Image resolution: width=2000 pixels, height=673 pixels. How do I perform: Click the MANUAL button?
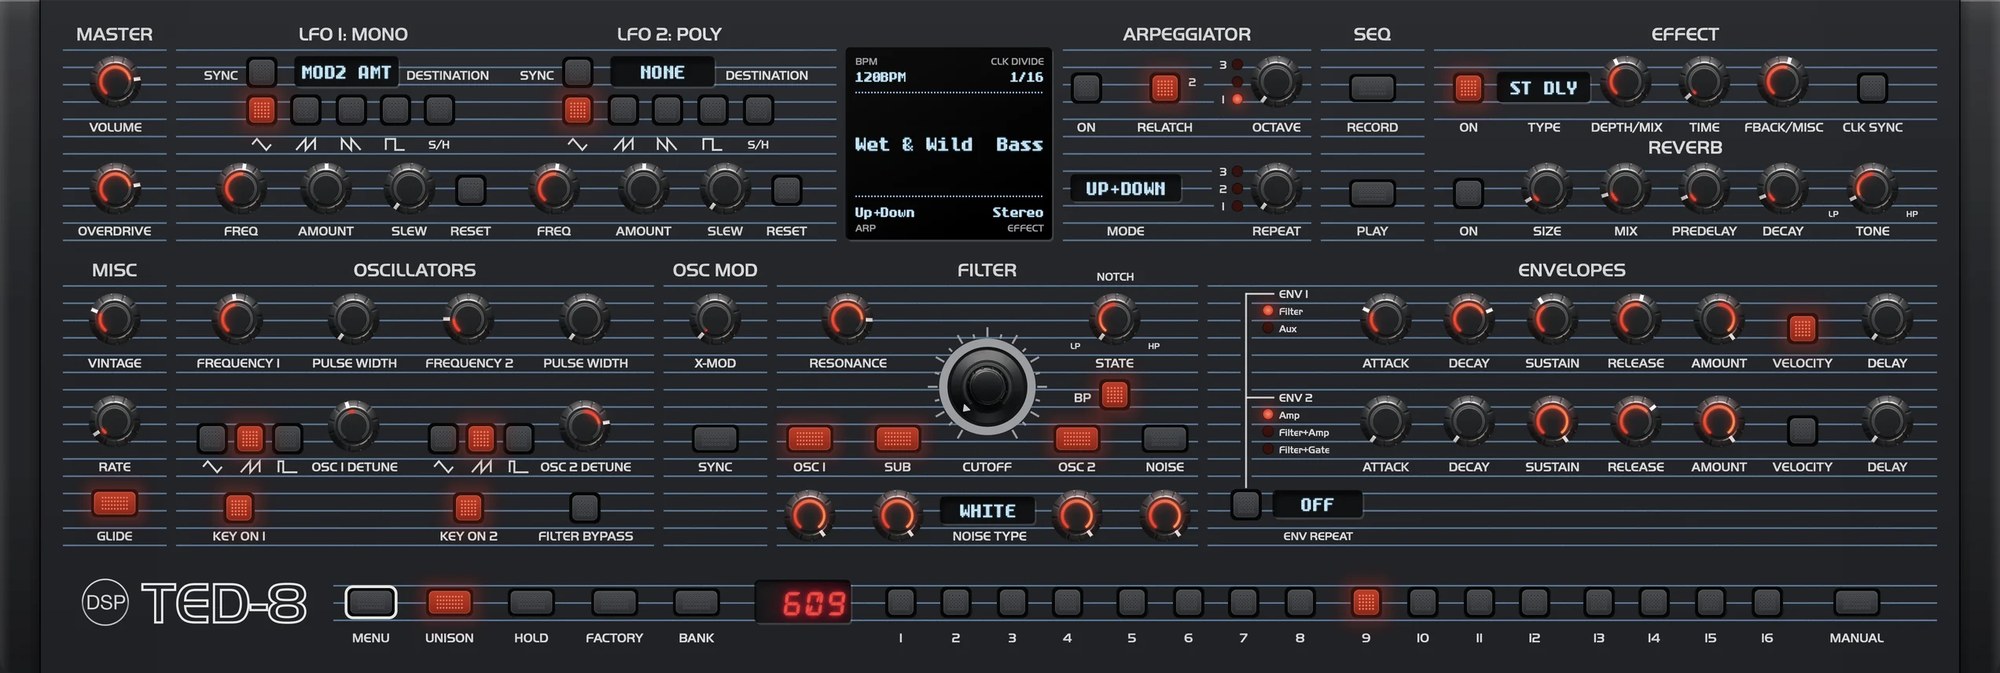1856,602
